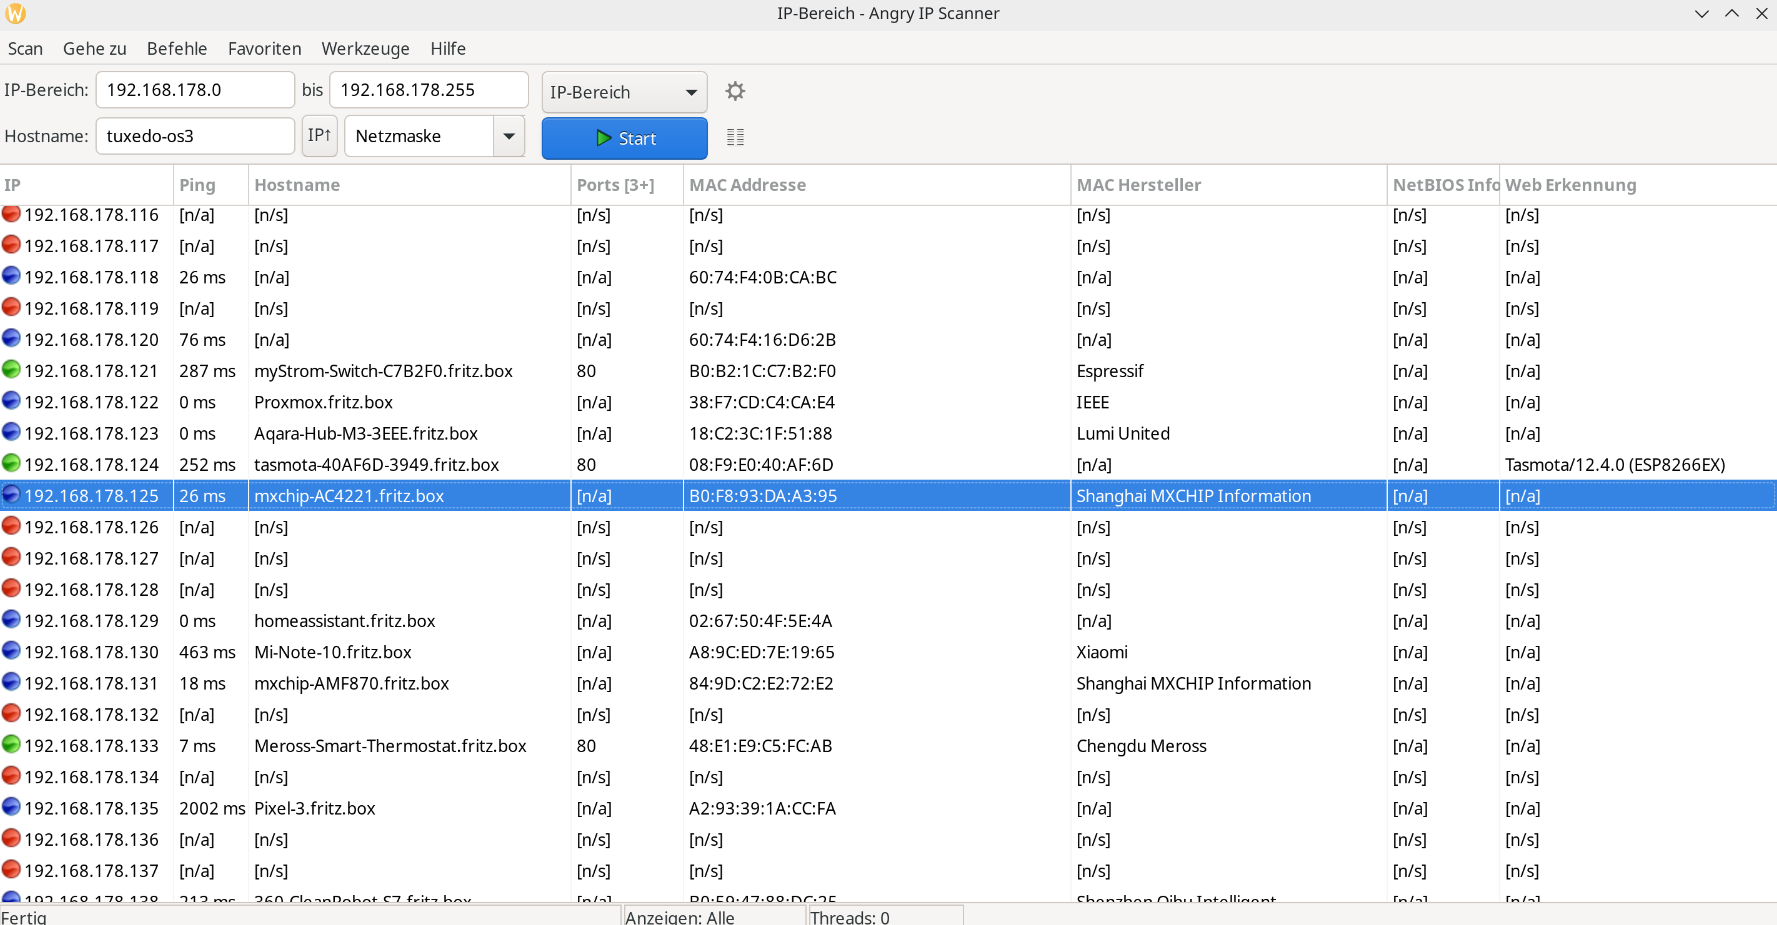Open the Gehe zu menu
Viewport: 1777px width, 925px height.
[94, 48]
